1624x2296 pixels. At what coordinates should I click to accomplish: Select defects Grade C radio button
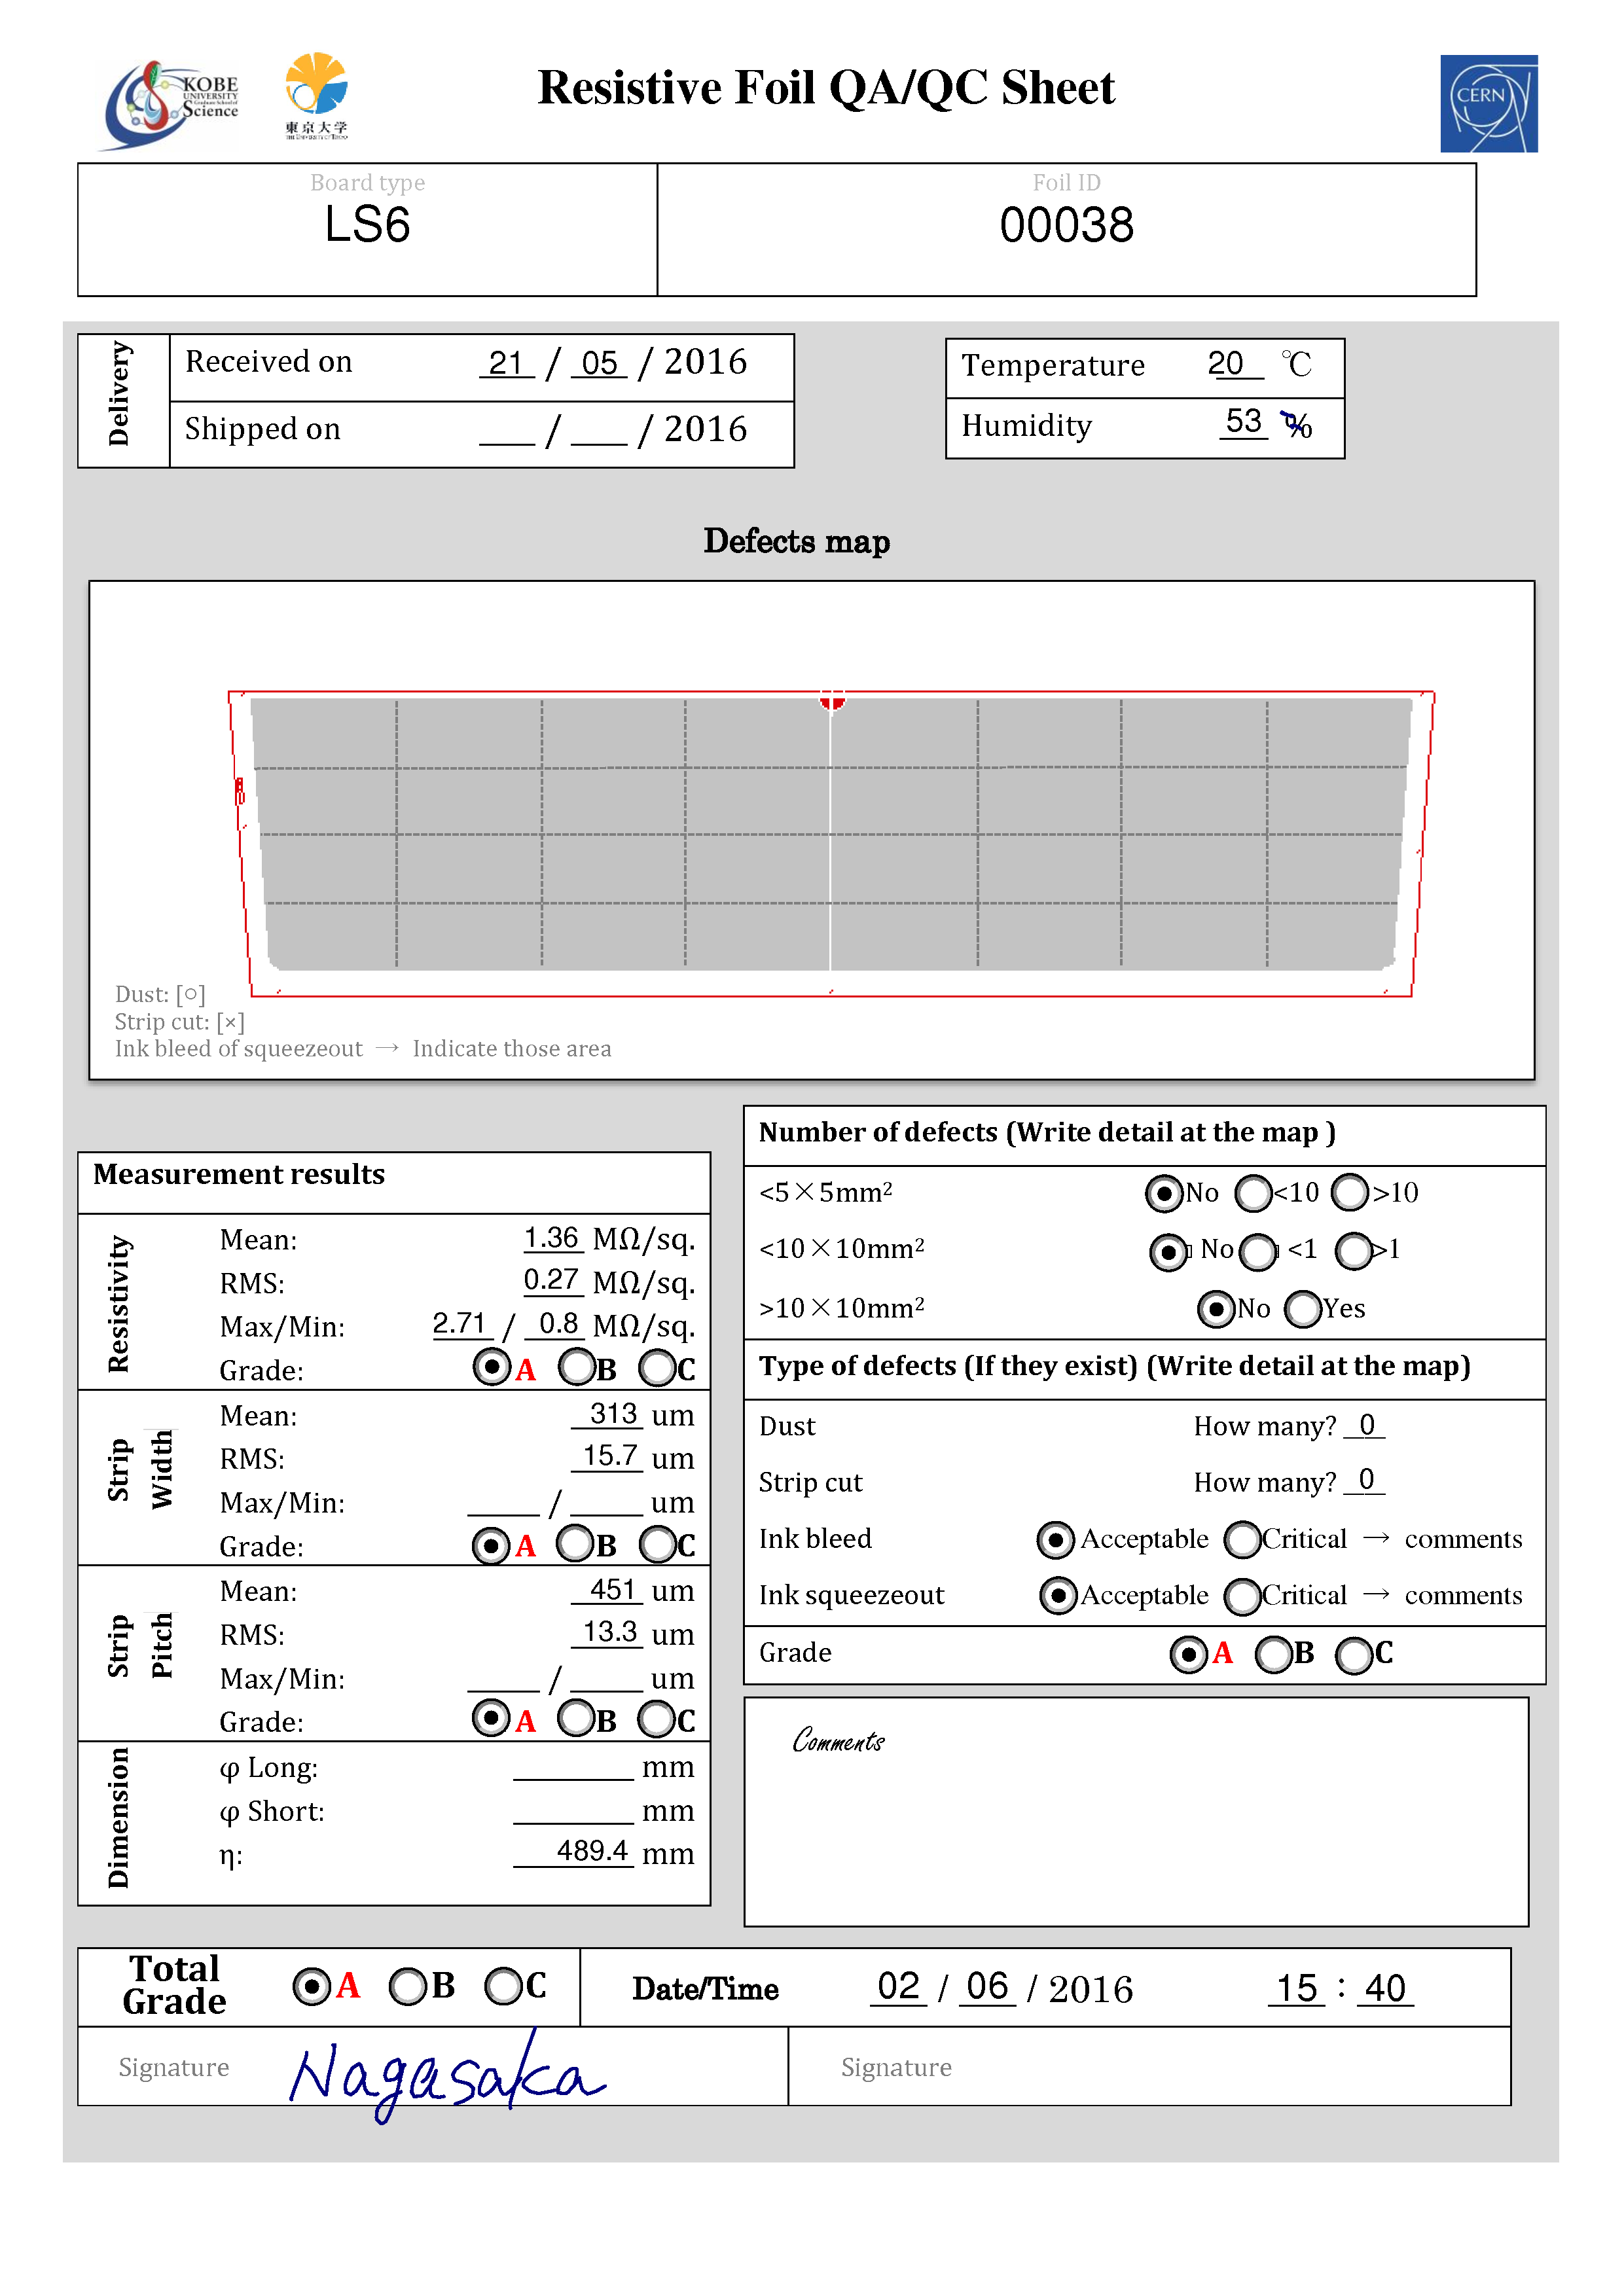(x=1354, y=1655)
